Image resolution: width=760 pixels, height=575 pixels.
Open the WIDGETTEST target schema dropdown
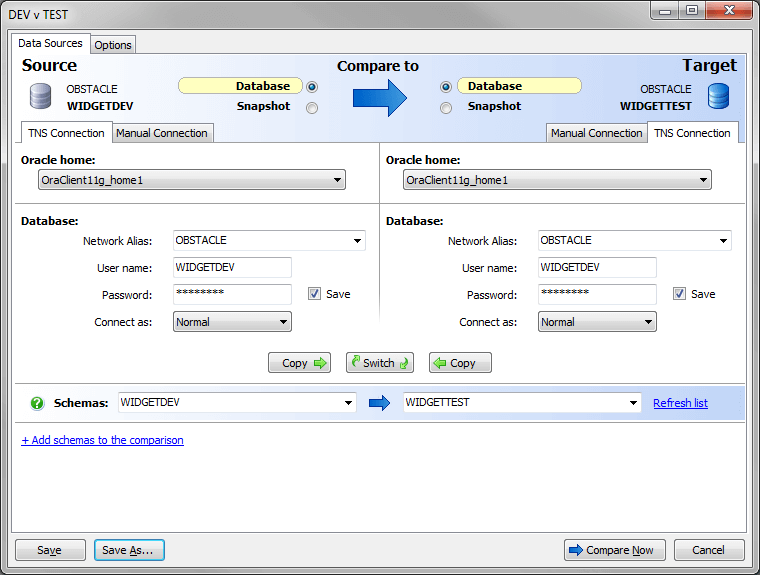633,403
